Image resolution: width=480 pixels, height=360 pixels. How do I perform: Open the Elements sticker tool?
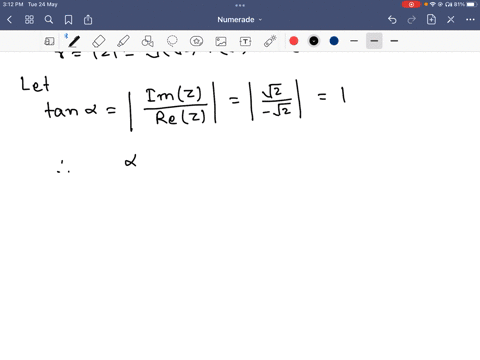click(196, 41)
